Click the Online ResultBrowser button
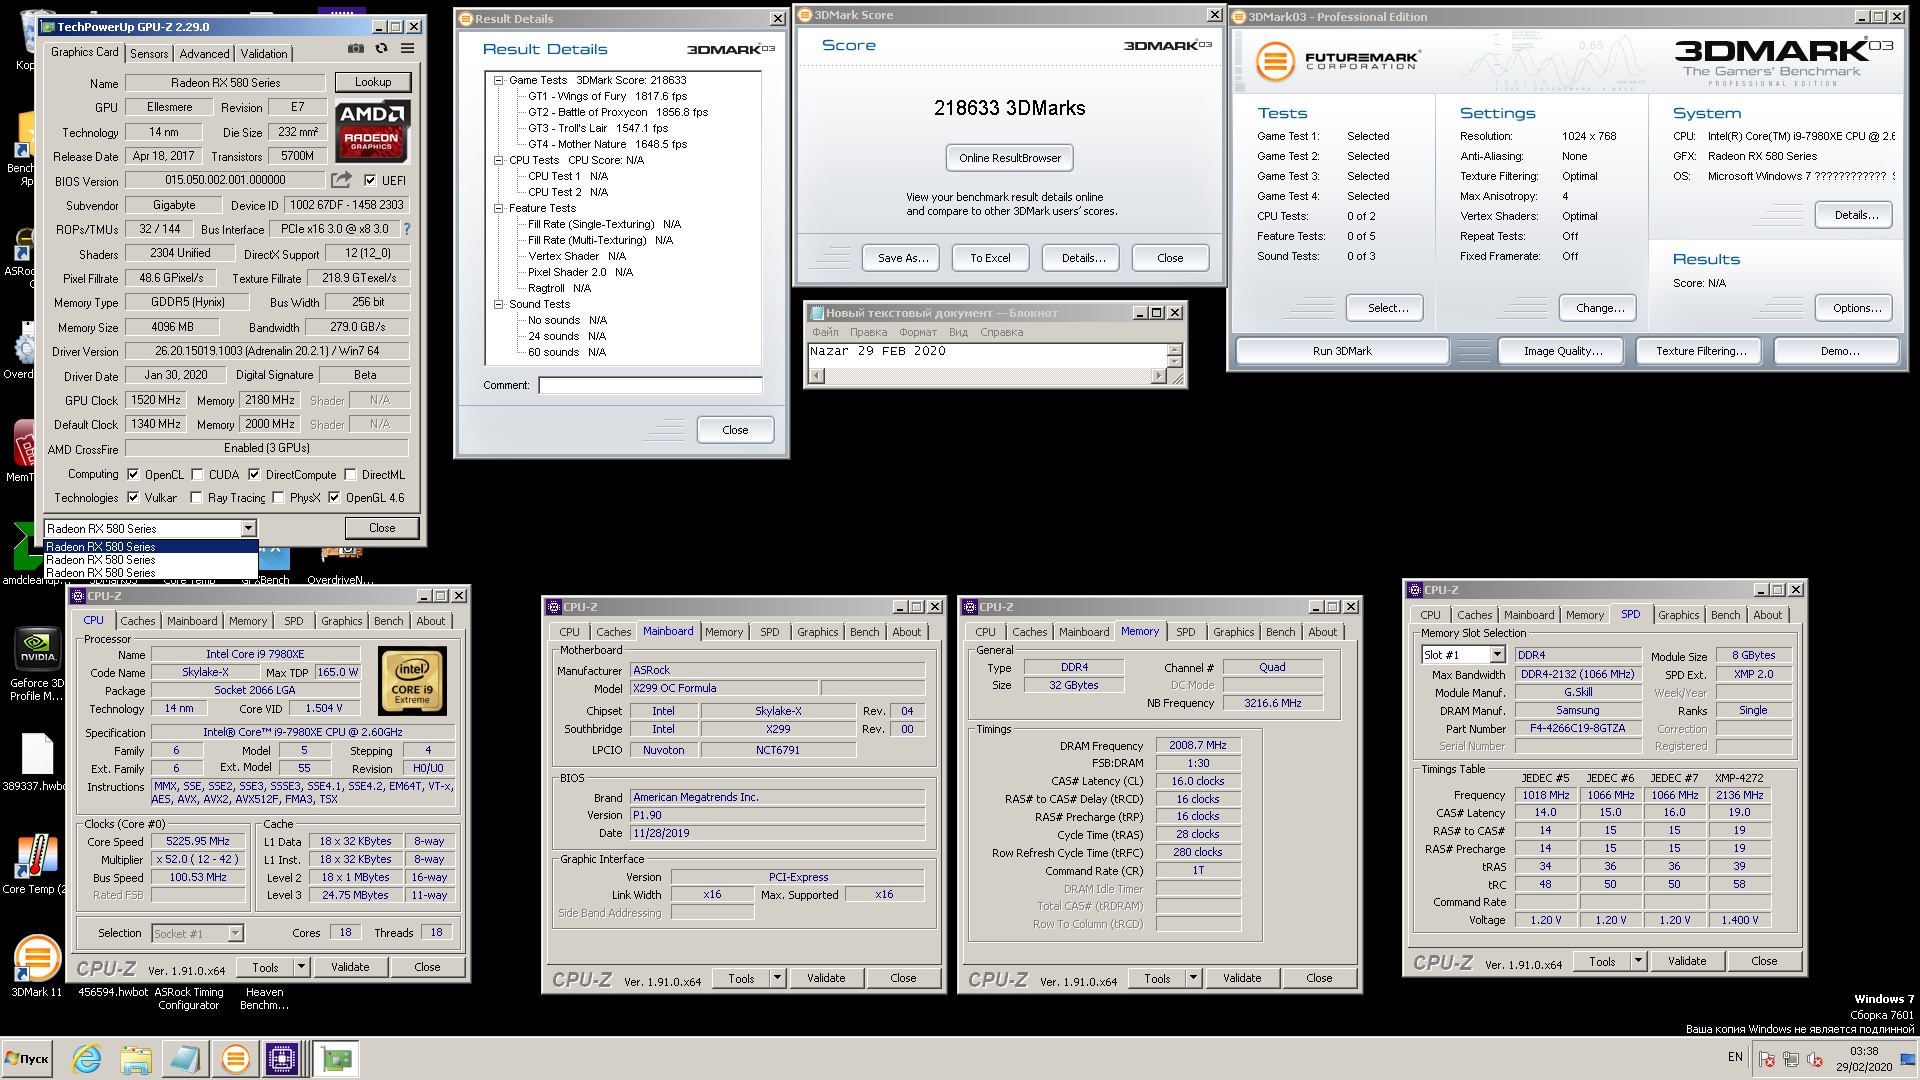This screenshot has height=1080, width=1920. click(x=1009, y=158)
